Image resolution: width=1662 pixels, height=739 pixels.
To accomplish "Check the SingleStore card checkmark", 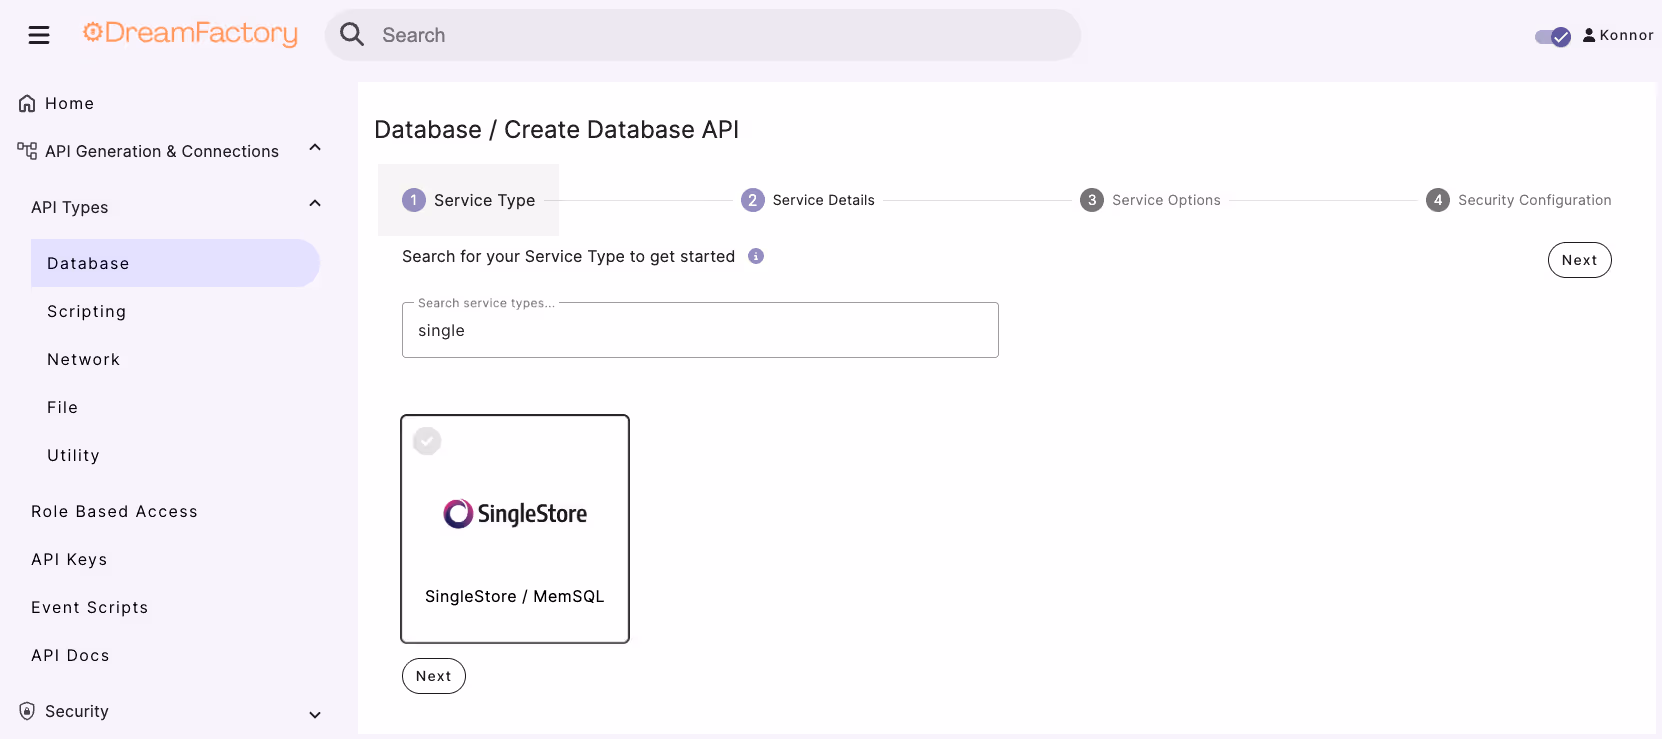I will (427, 441).
